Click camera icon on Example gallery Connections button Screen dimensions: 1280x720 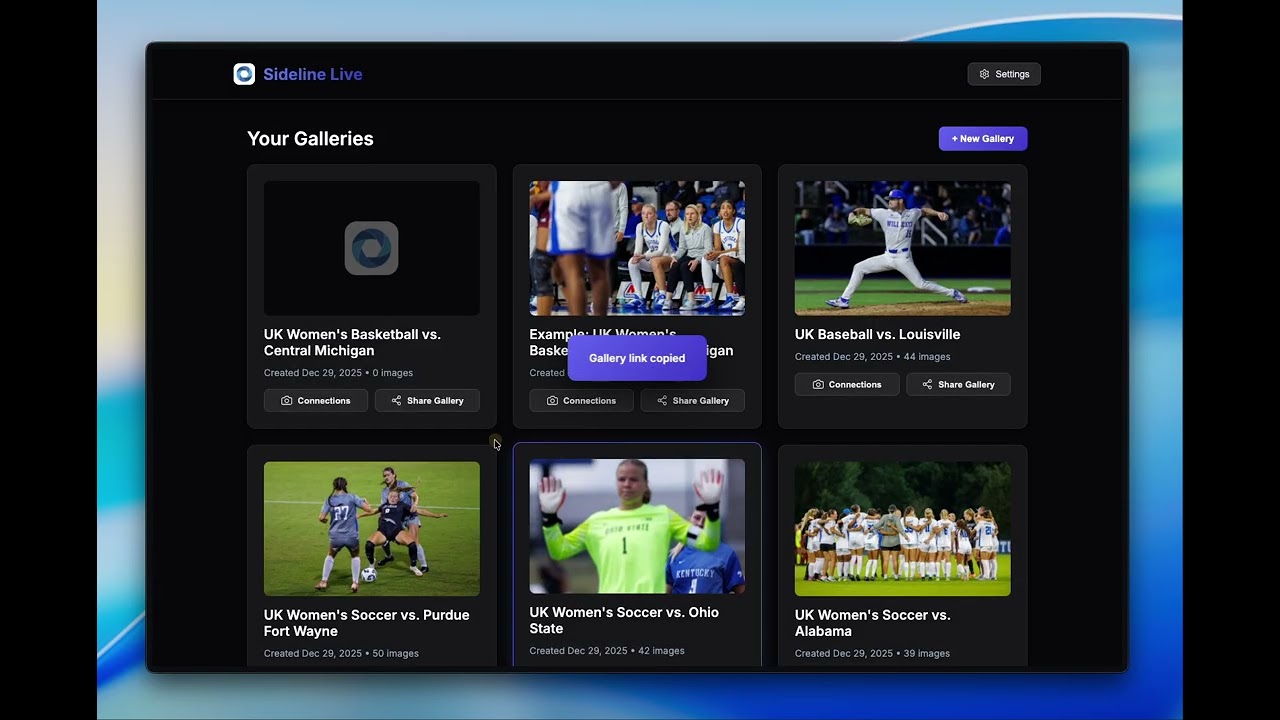click(x=552, y=400)
